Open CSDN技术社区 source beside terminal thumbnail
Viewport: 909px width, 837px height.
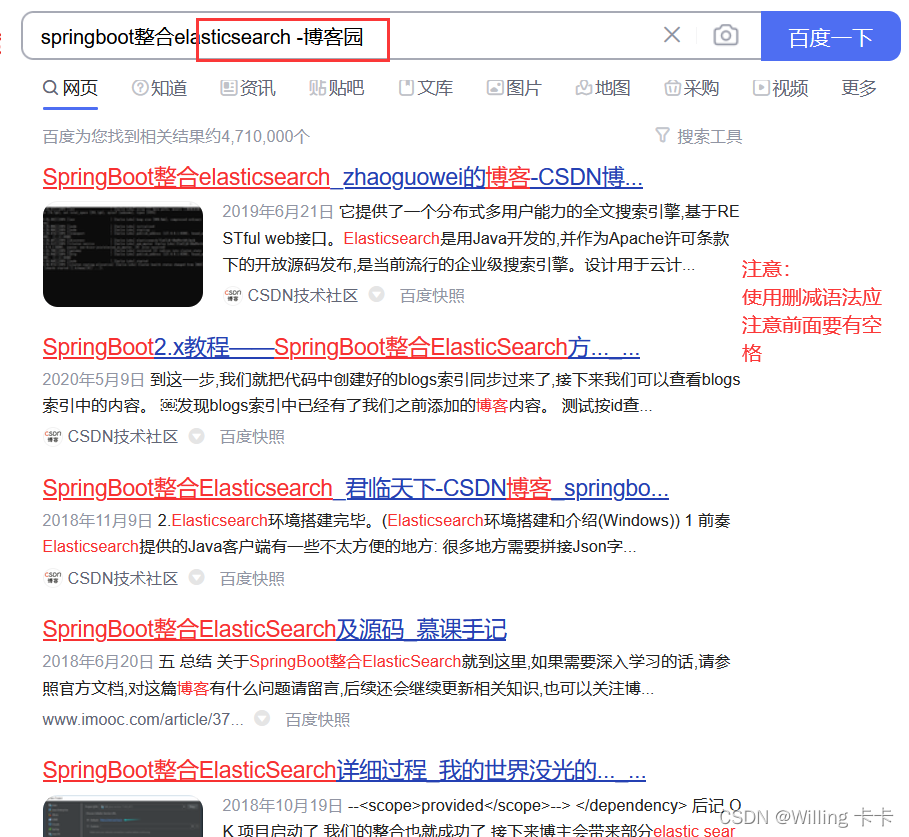tap(303, 296)
